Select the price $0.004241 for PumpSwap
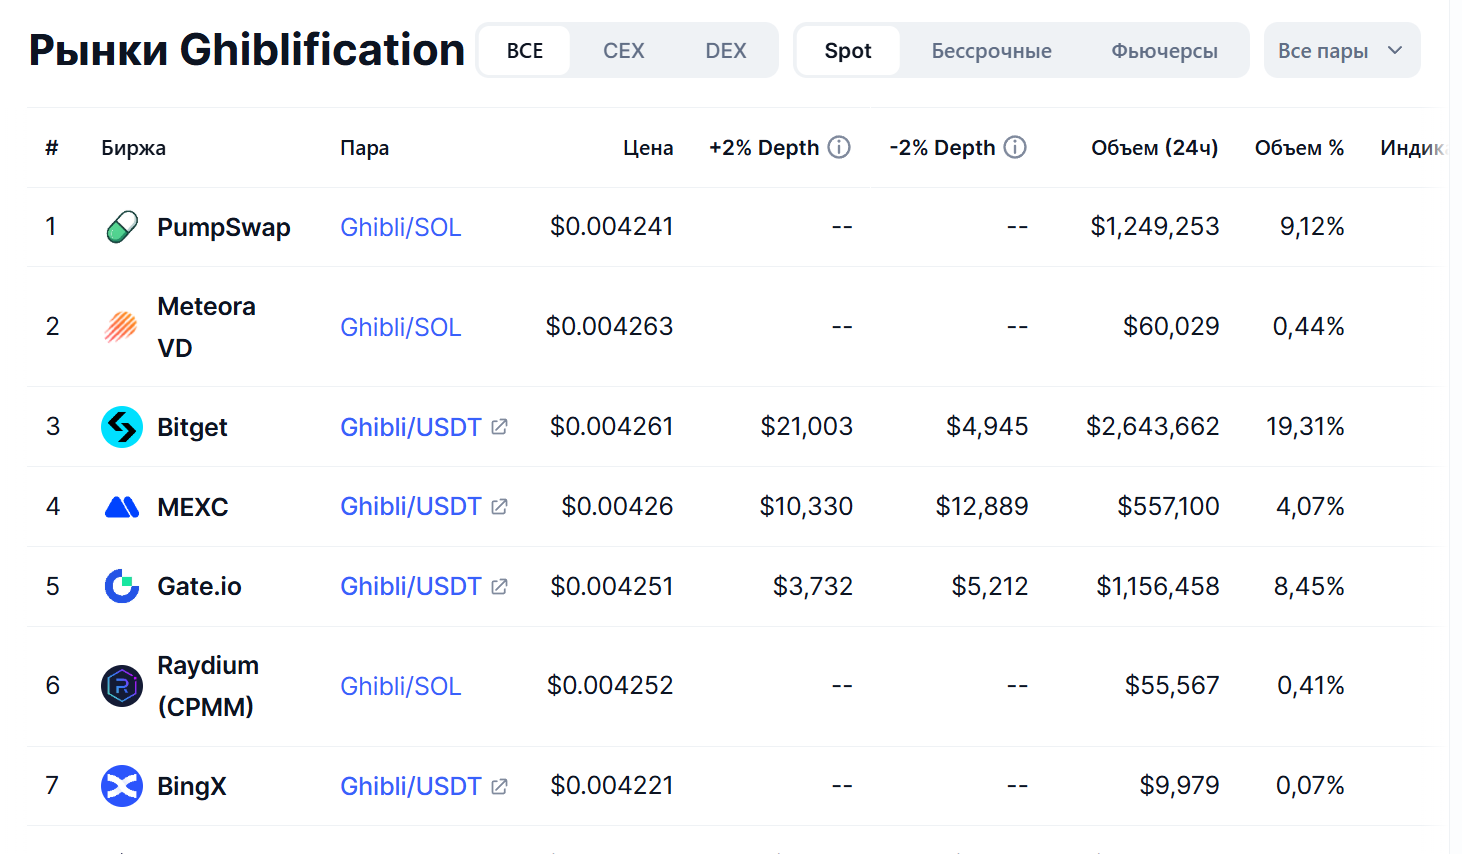The image size is (1462, 854). click(x=612, y=227)
